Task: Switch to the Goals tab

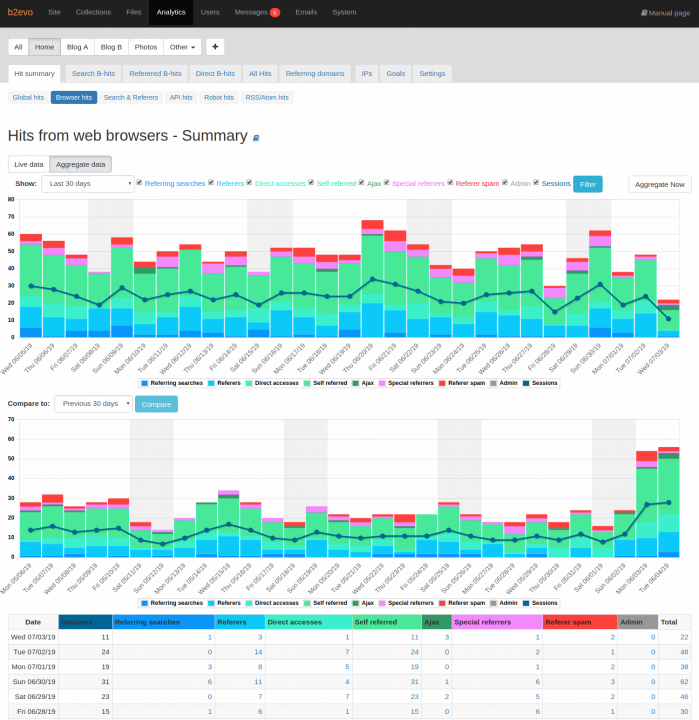Action: (x=395, y=73)
